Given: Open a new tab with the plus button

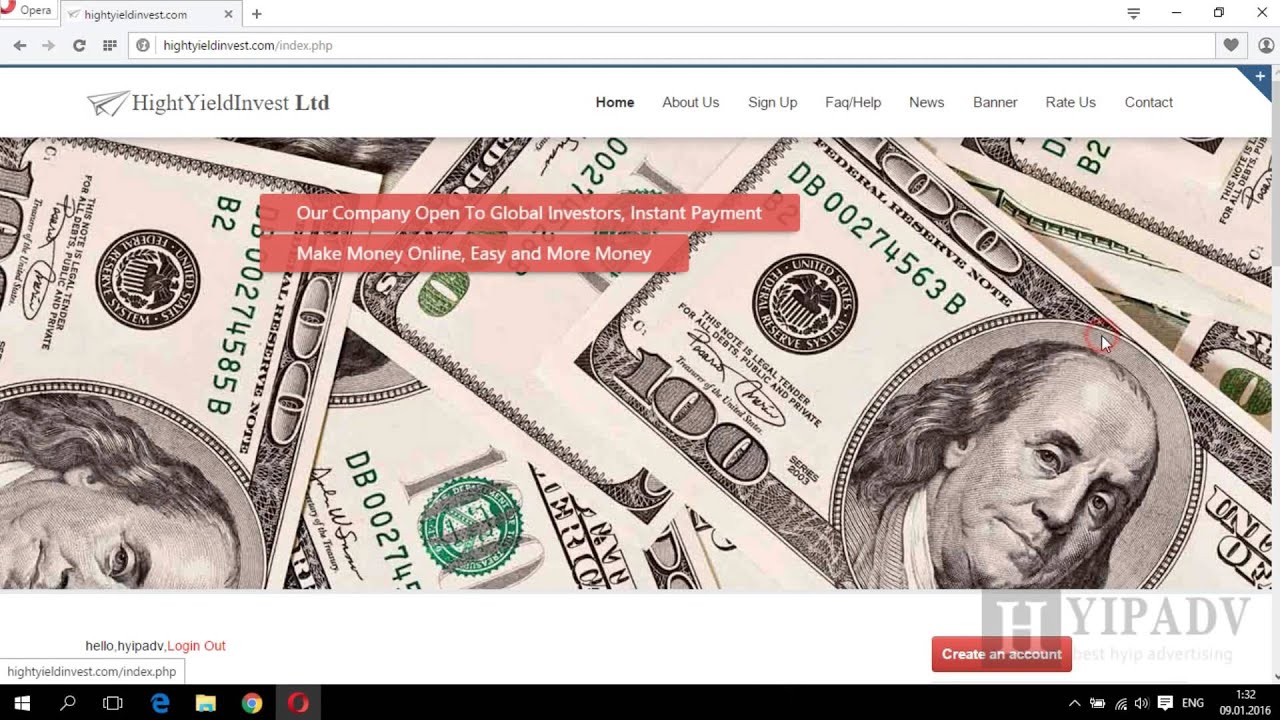Looking at the screenshot, I should (x=257, y=14).
